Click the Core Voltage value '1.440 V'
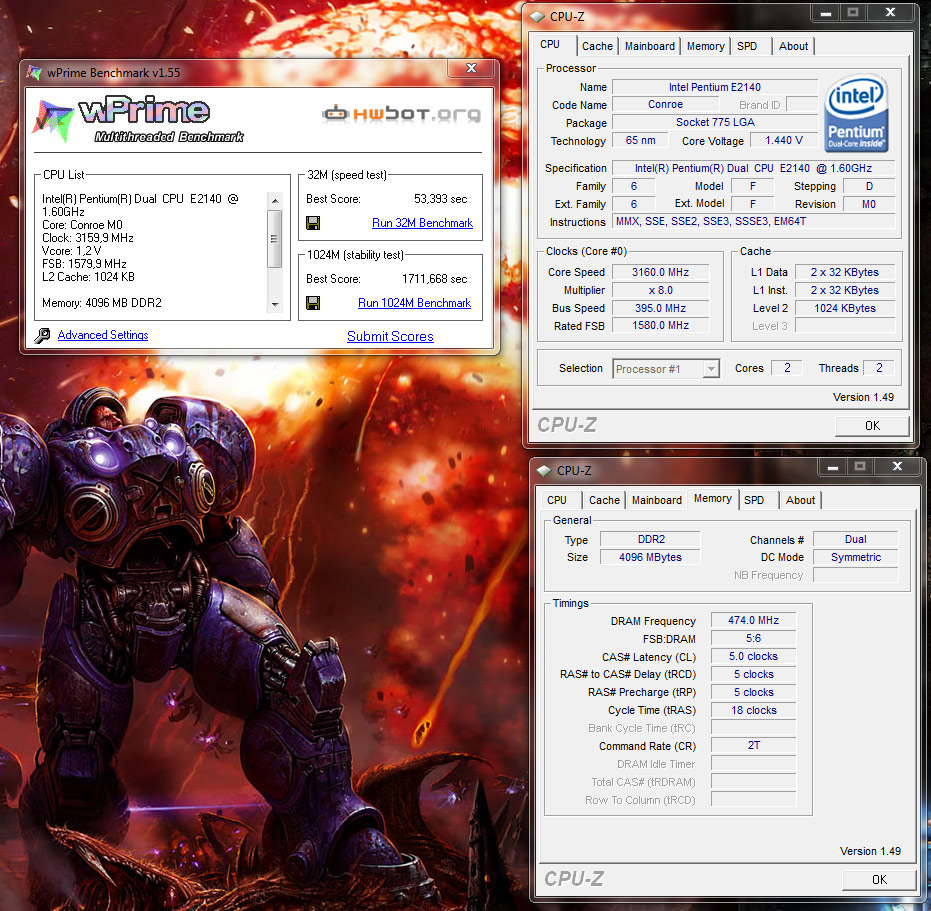 [x=784, y=140]
